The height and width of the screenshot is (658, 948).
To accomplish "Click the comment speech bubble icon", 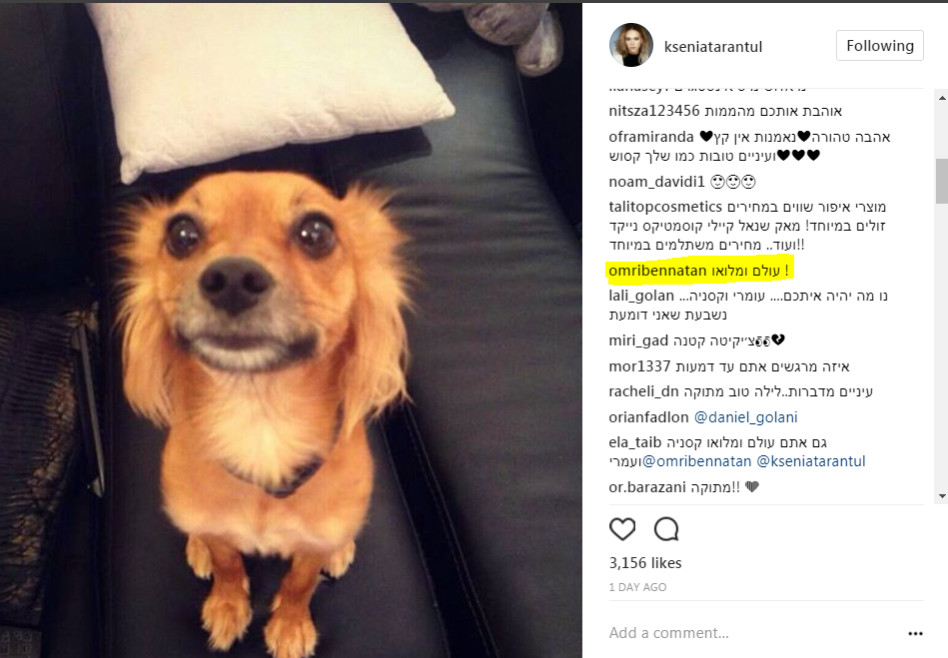I will [x=666, y=529].
